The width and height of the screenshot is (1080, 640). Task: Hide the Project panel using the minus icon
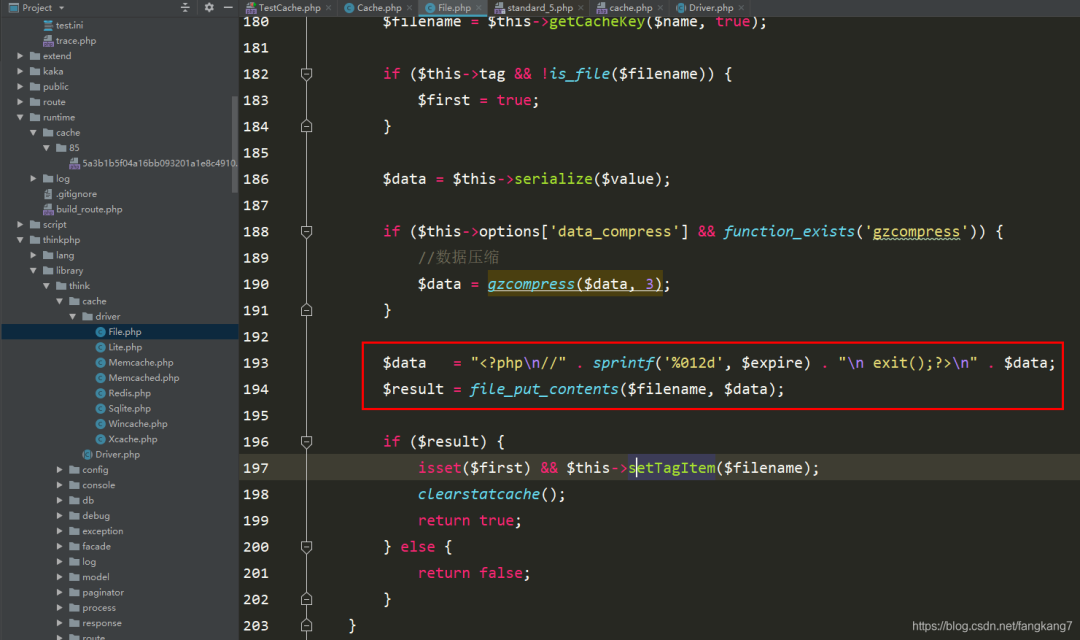point(228,7)
